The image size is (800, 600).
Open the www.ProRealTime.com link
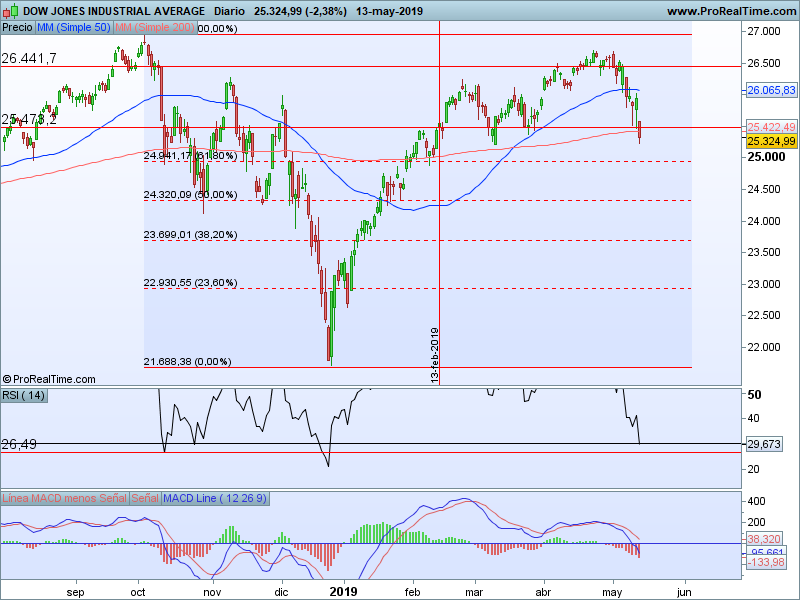[732, 11]
